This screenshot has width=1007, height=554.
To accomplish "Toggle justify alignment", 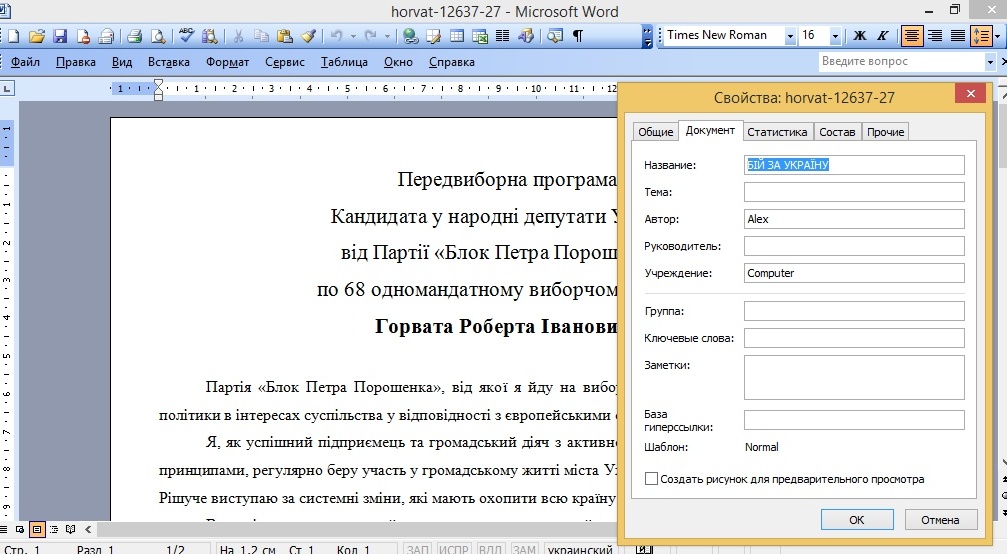I will pos(958,36).
